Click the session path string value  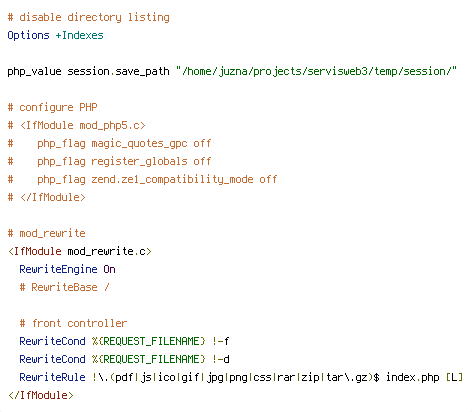(316, 71)
